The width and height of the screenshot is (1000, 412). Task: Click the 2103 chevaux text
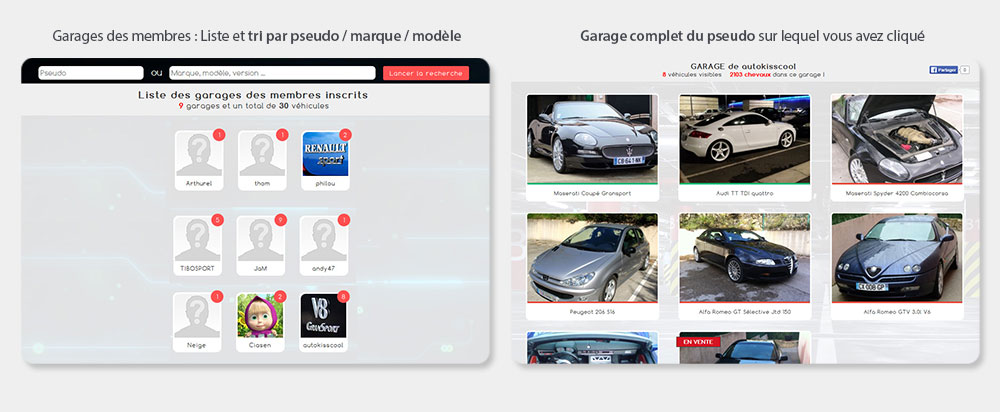[x=750, y=75]
